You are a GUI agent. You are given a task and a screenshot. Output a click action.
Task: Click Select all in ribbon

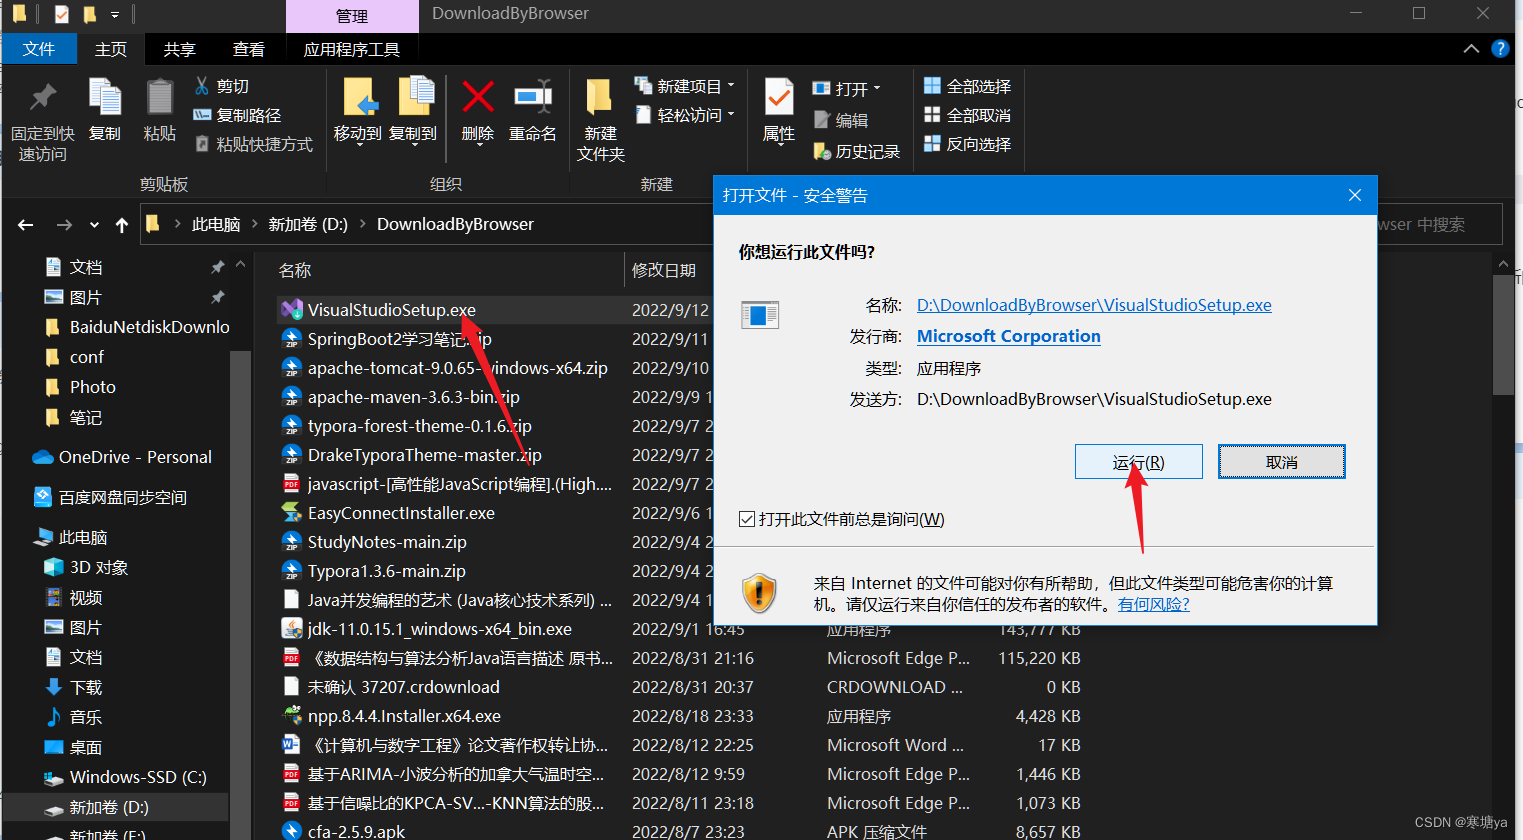coord(967,86)
